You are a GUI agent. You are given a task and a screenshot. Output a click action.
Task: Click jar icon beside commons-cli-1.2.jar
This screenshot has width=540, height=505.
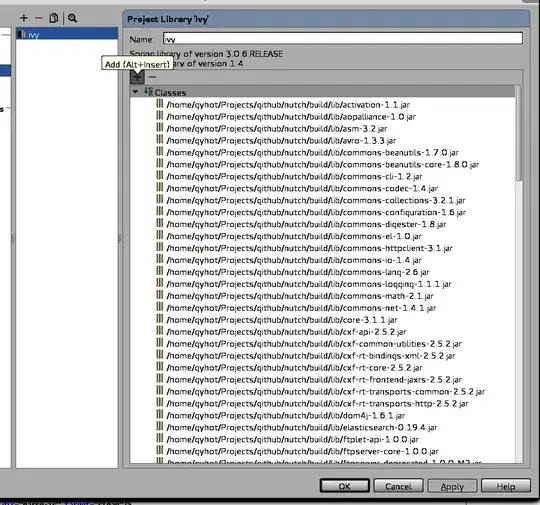tap(159, 175)
